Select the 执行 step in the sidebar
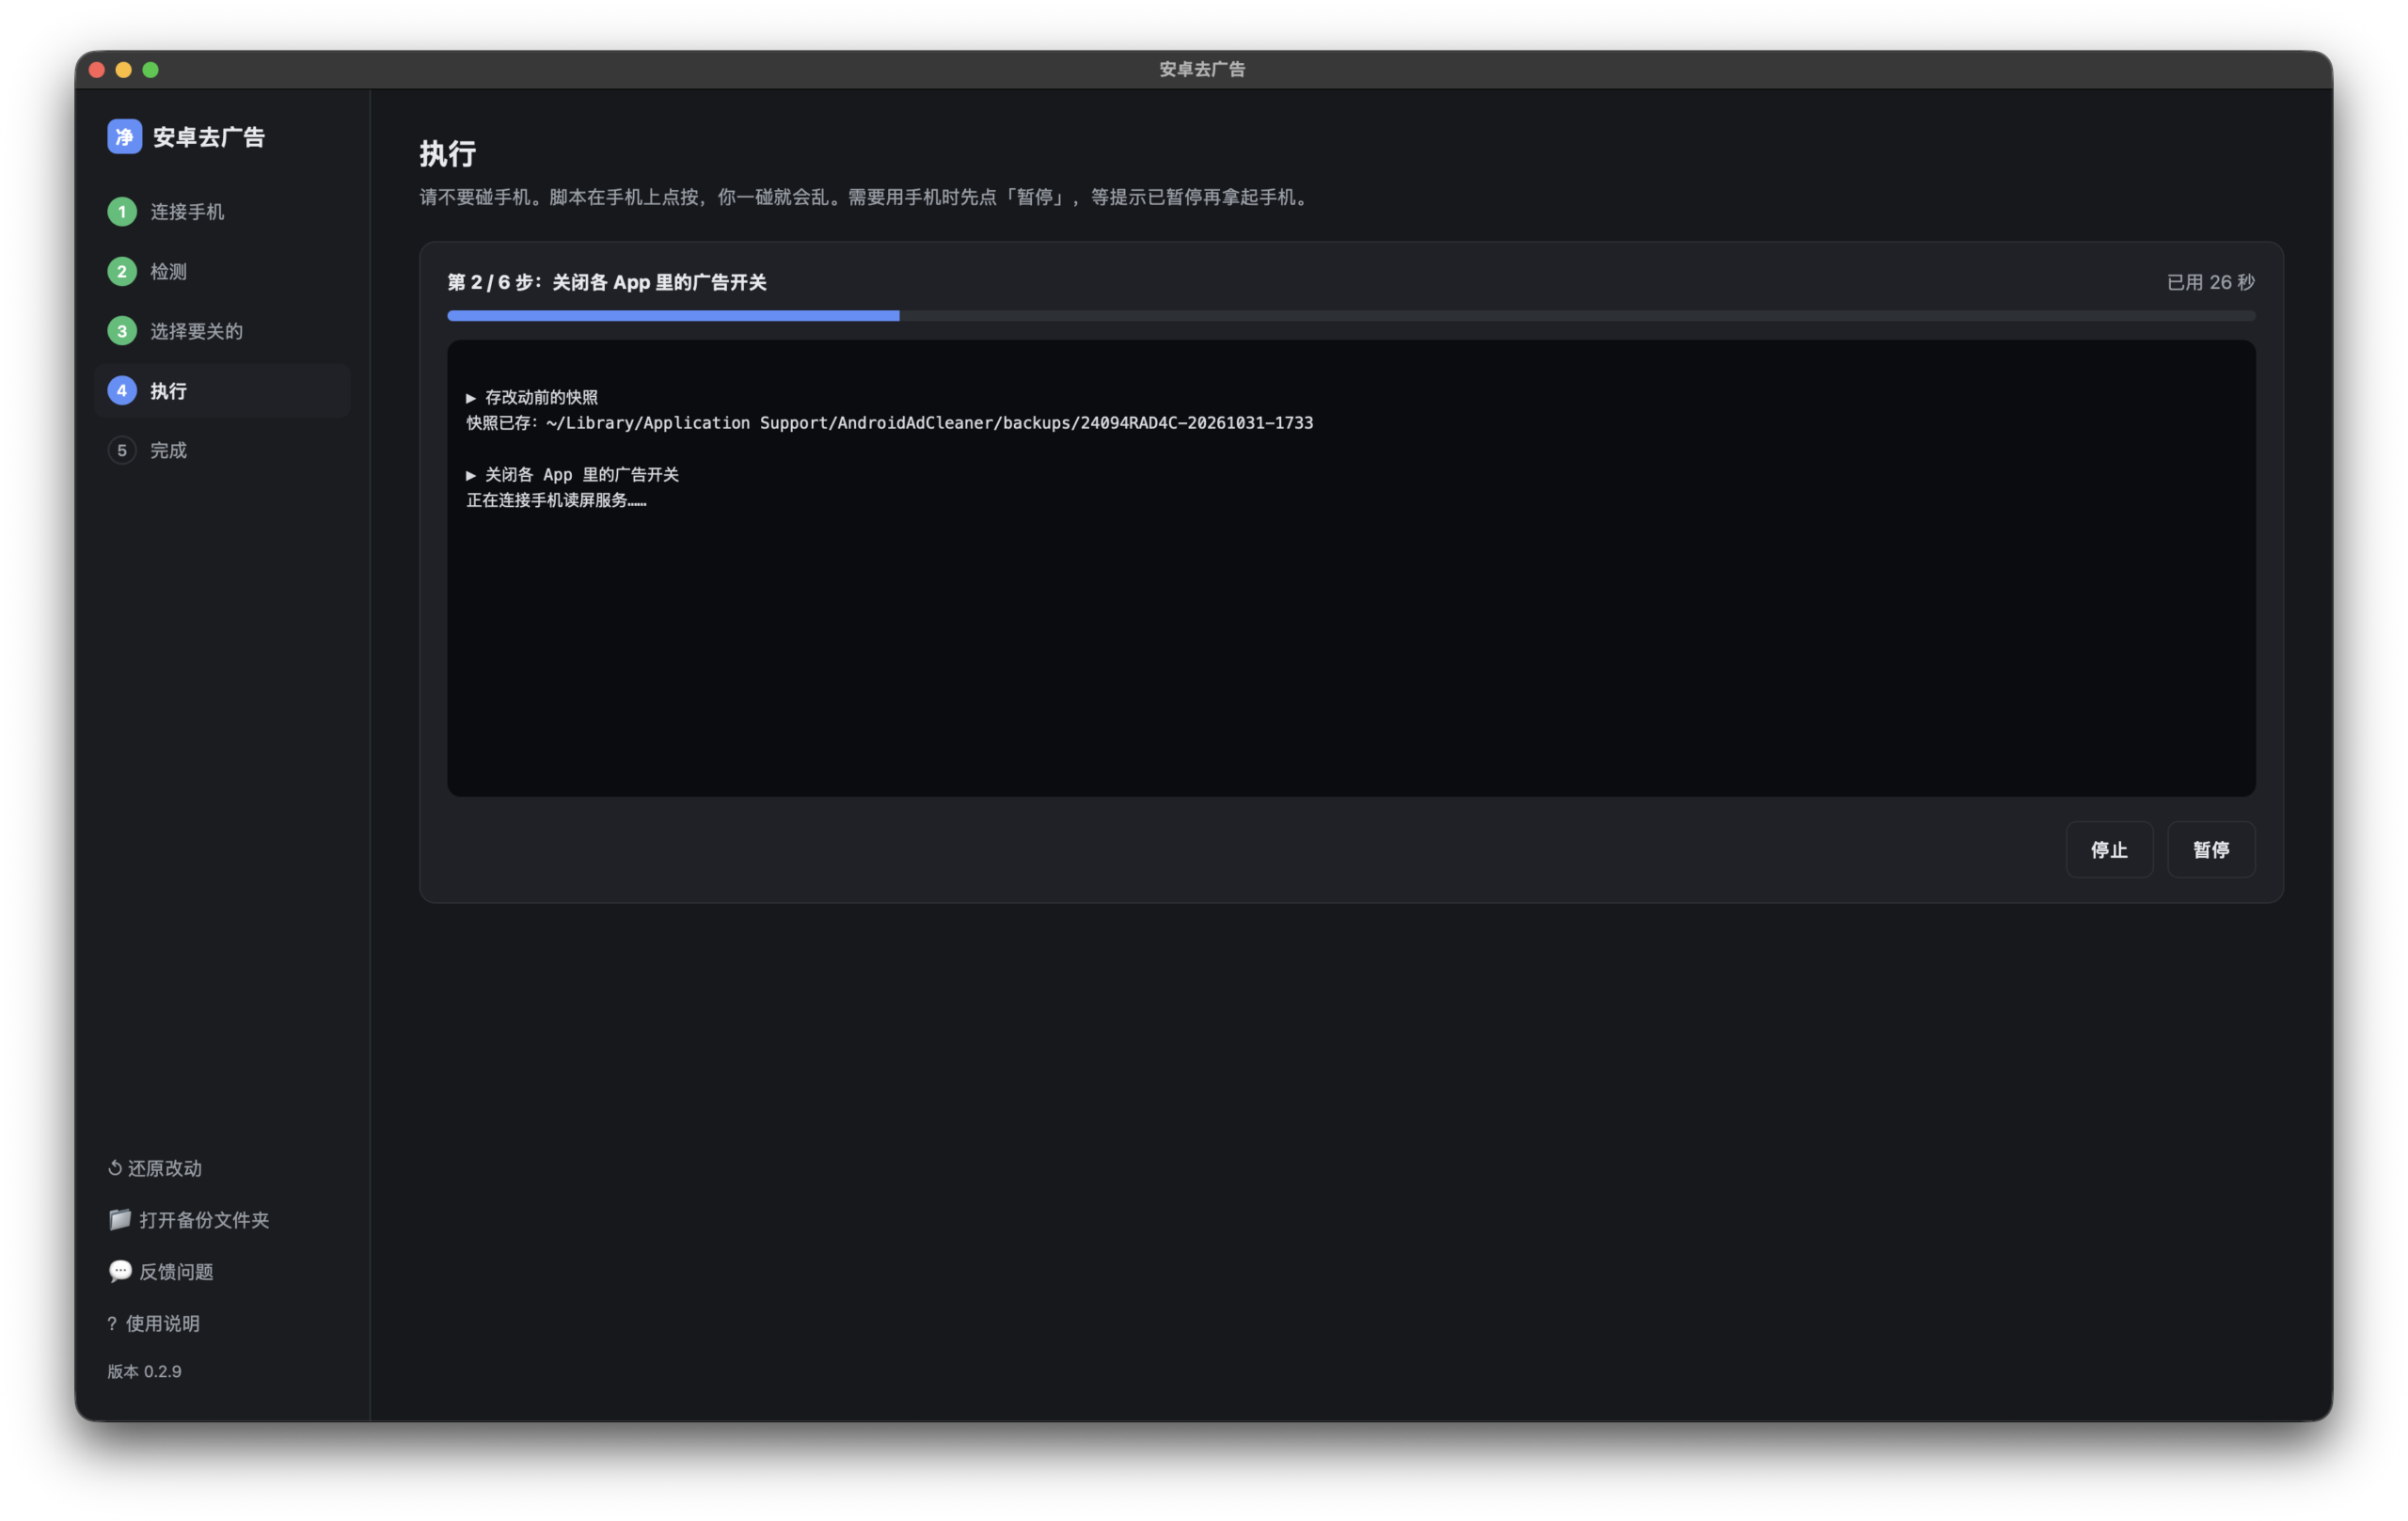Image resolution: width=2408 pixels, height=1521 pixels. tap(222, 391)
